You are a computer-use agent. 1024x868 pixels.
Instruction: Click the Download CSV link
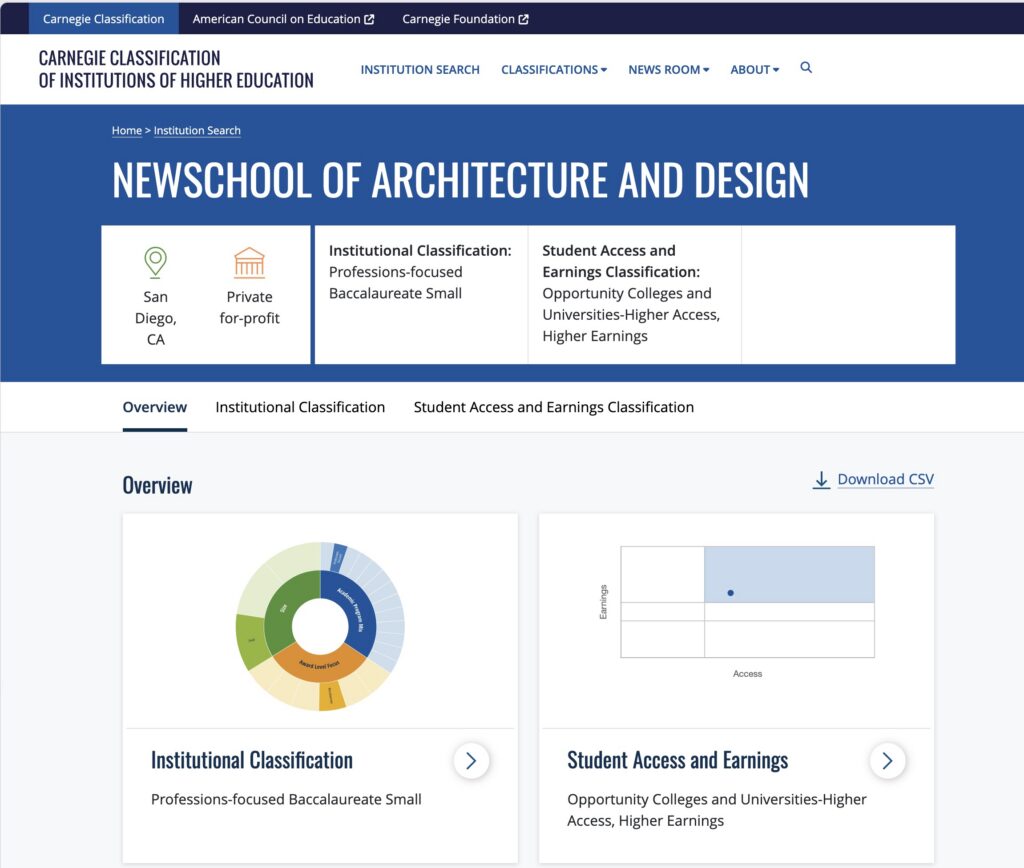point(885,480)
